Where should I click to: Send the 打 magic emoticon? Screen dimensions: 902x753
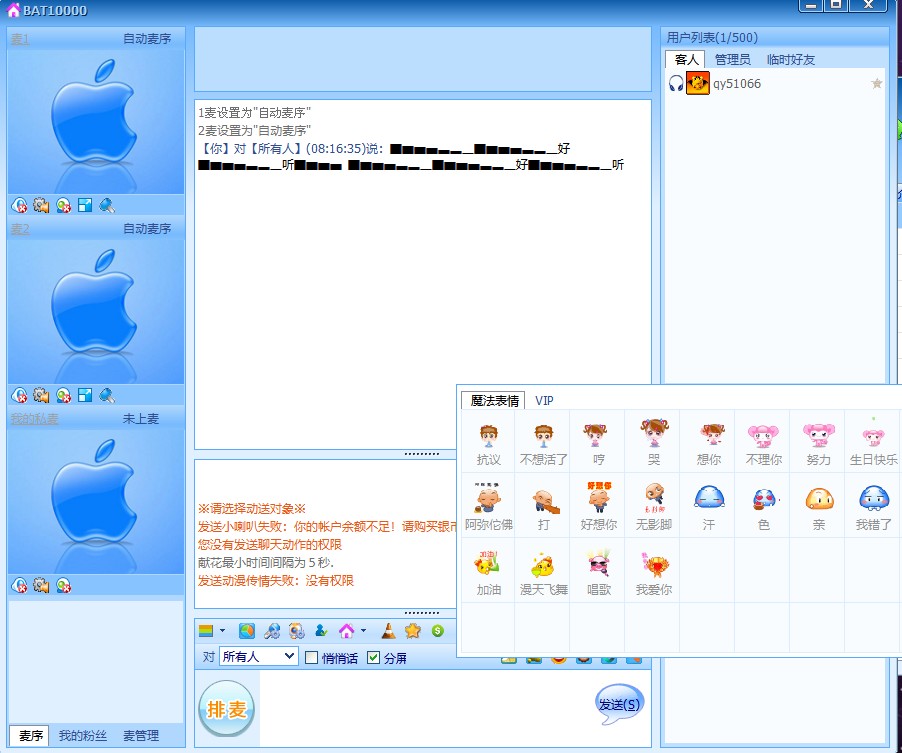tap(543, 506)
